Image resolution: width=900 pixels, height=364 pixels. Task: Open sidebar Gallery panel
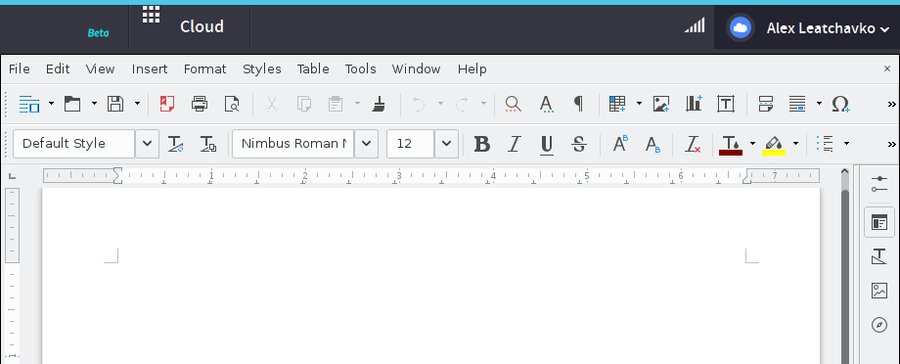879,291
